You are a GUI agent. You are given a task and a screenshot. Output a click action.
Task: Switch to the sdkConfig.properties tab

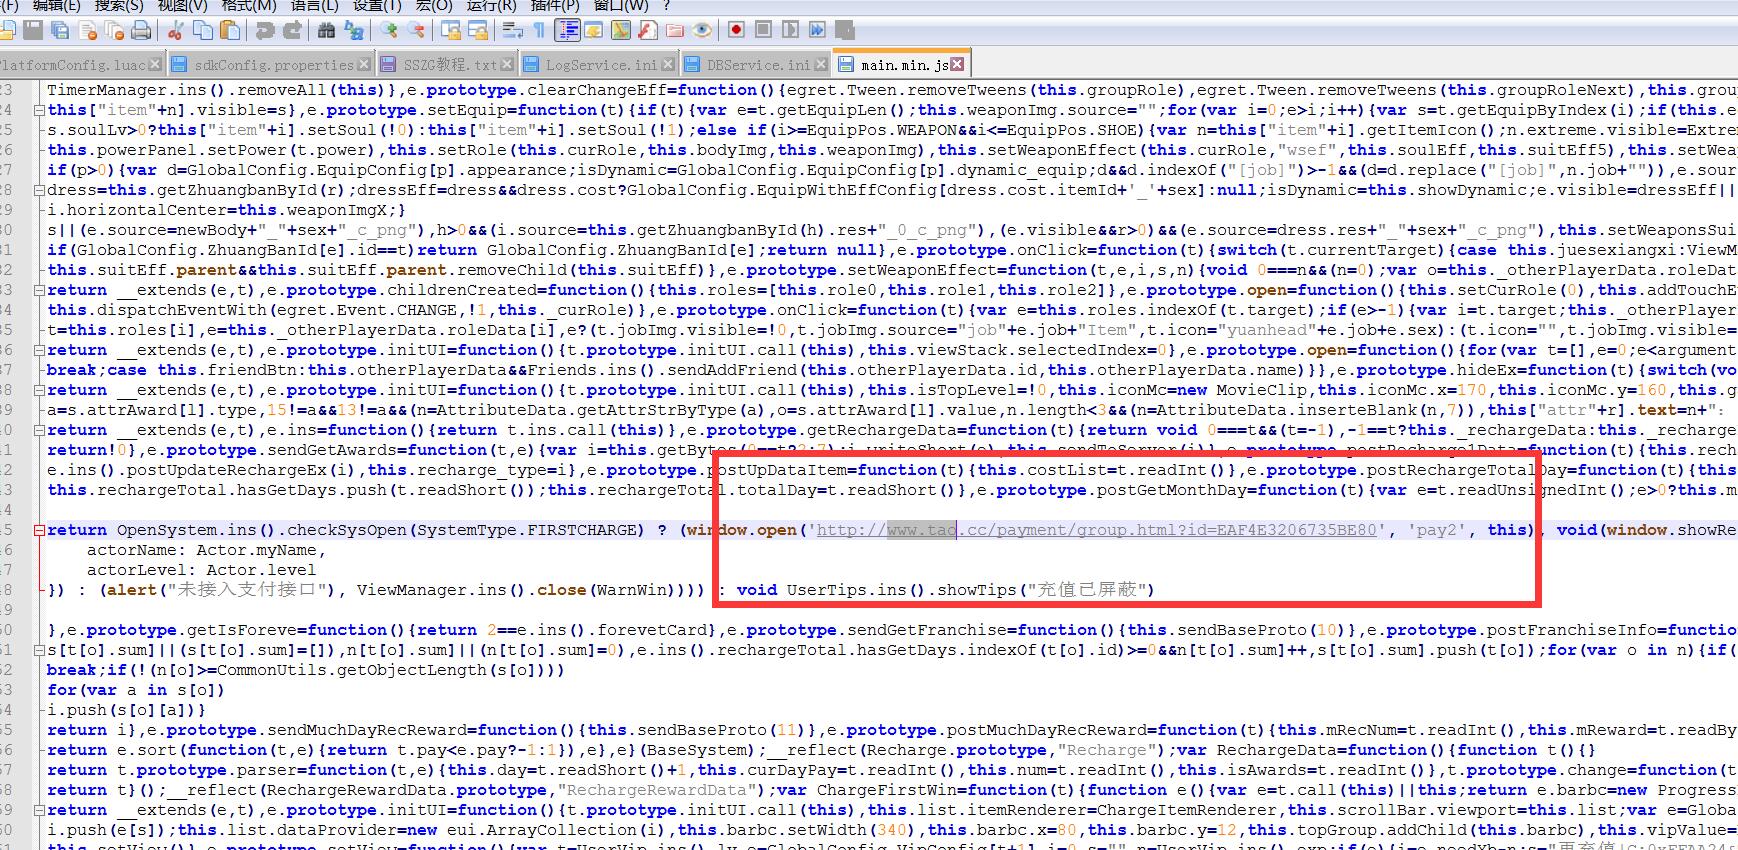(273, 65)
